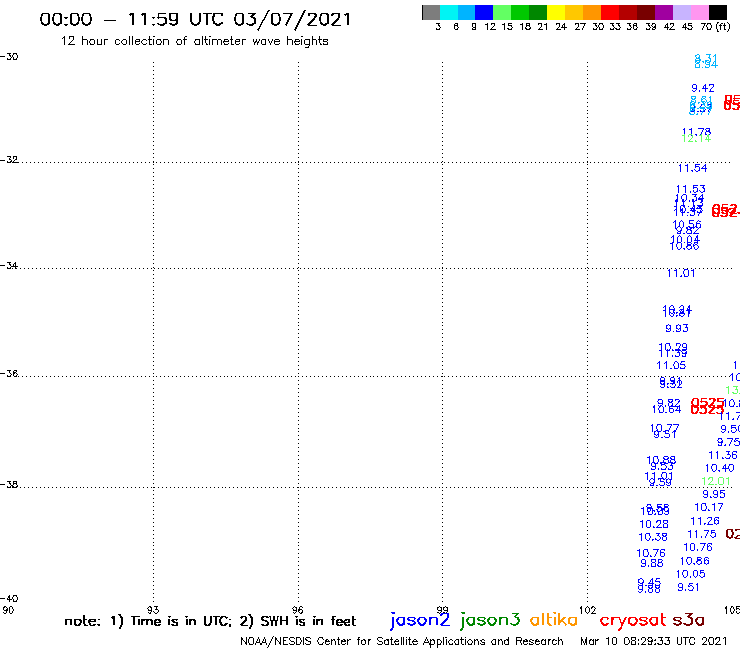Click the wave height value 9.95

pos(714,494)
